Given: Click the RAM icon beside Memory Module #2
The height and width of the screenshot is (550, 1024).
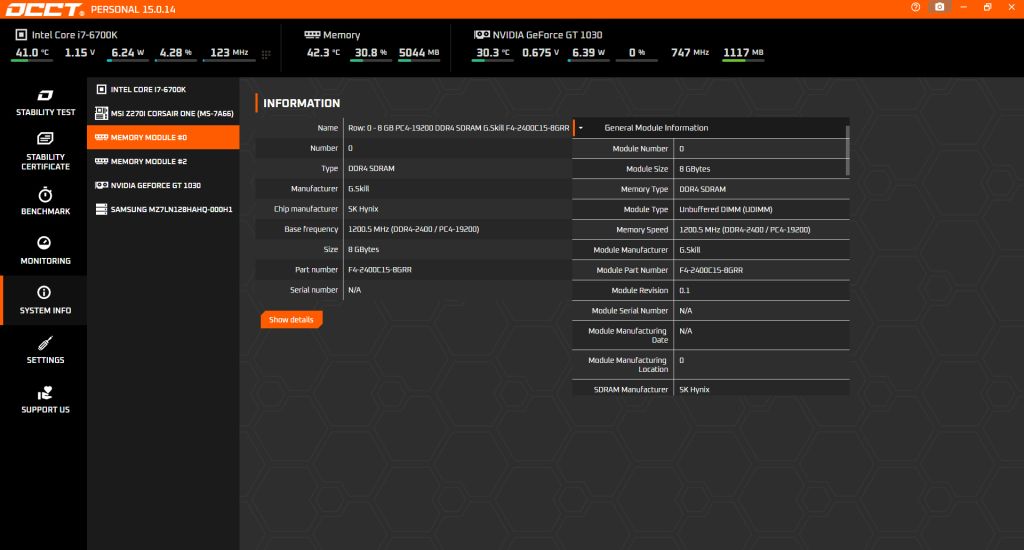Looking at the screenshot, I should 101,161.
